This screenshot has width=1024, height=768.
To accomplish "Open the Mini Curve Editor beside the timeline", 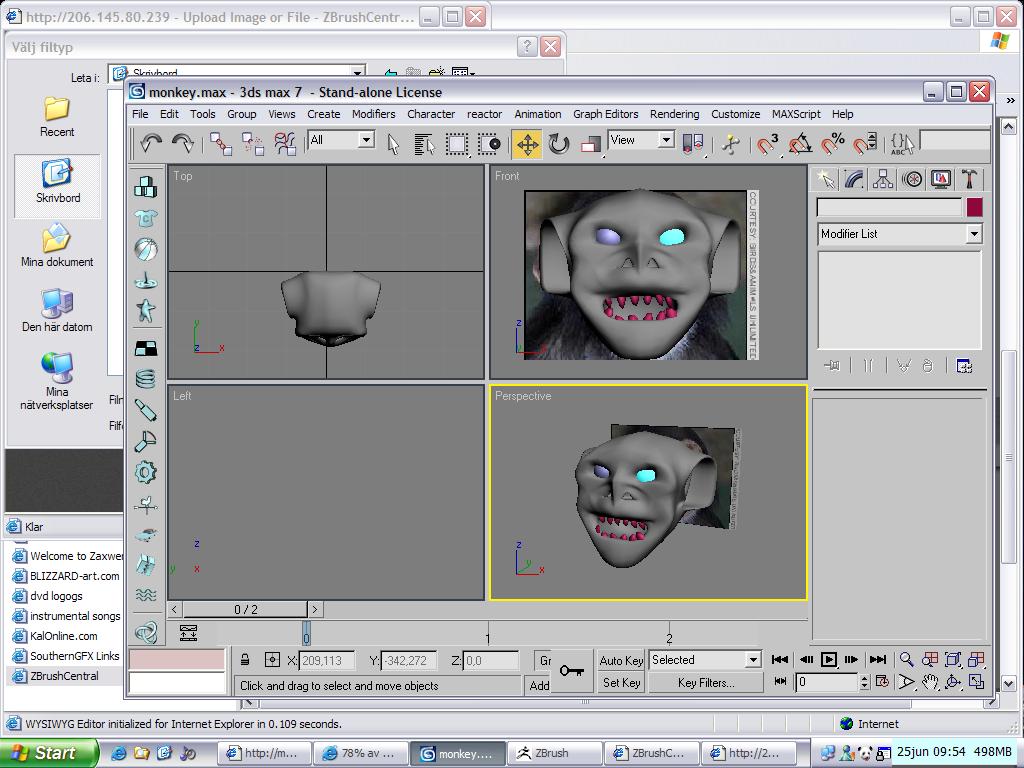I will [x=188, y=632].
